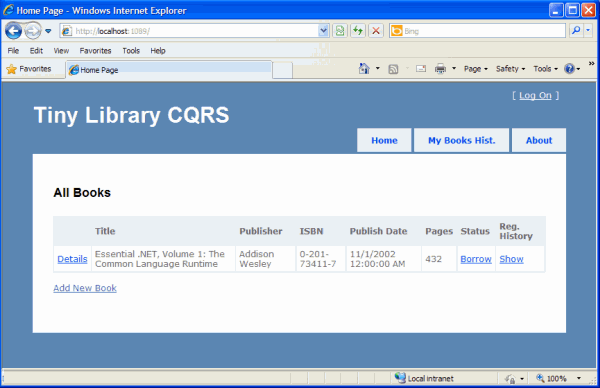The width and height of the screenshot is (600, 388).
Task: Open the My Books Hist. tab
Action: (x=461, y=140)
